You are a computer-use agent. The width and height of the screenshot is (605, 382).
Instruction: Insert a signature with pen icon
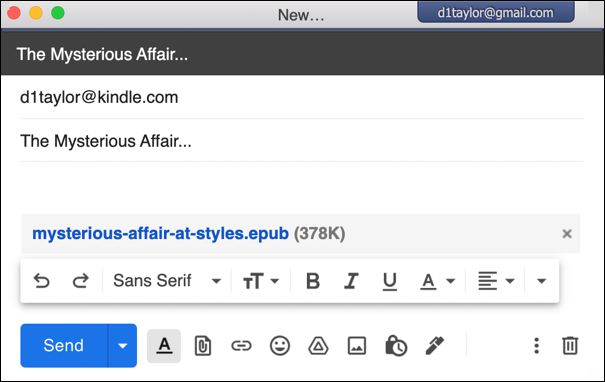(435, 346)
